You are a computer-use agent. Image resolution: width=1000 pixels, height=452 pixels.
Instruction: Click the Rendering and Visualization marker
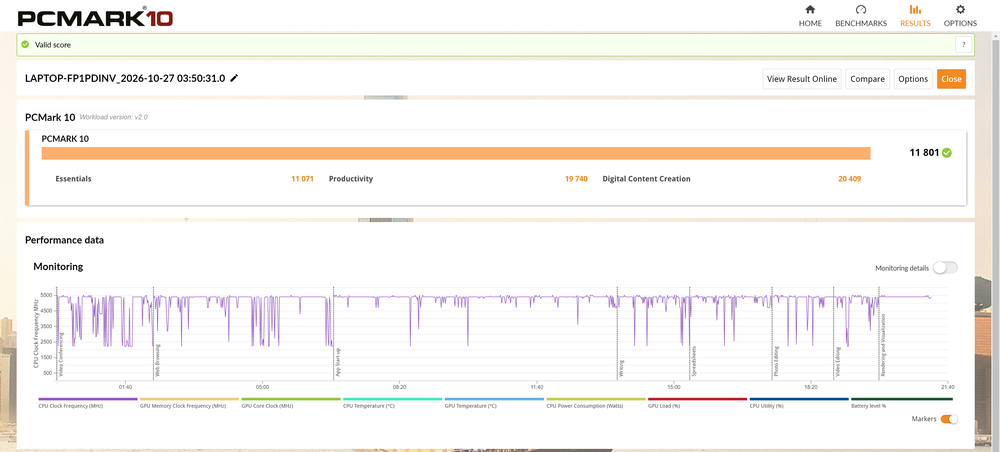pos(883,346)
